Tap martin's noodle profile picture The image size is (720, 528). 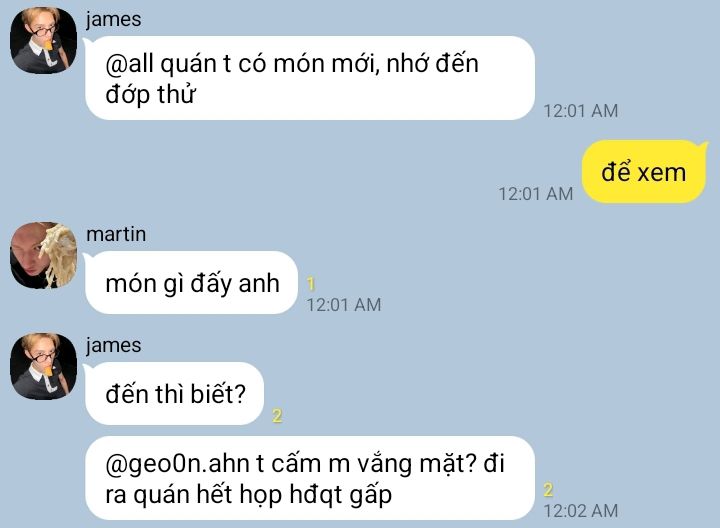[x=44, y=255]
